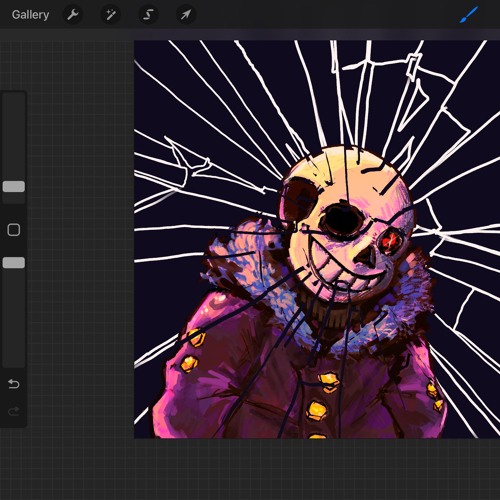Viewport: 500px width, 500px height.
Task: Tap the Modify square button in sidebar
Action: coord(14,230)
